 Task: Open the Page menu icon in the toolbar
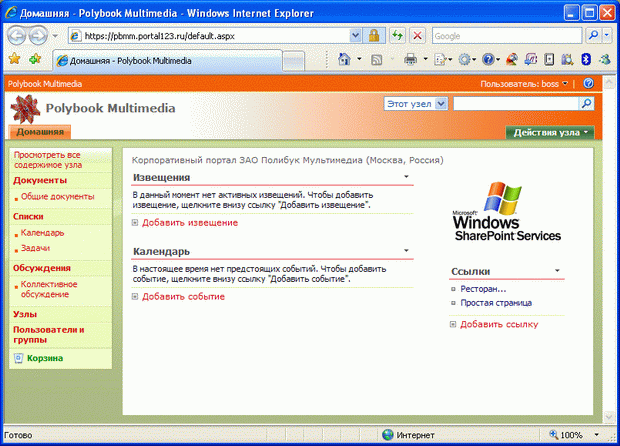(443, 60)
